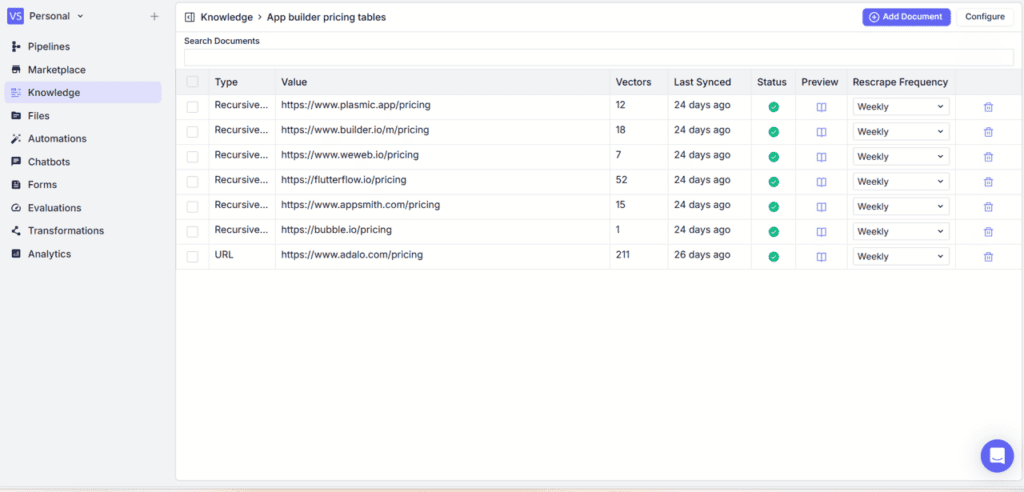Go to Pipelines in the sidebar
Viewport: 1024px width, 492px height.
[x=48, y=47]
